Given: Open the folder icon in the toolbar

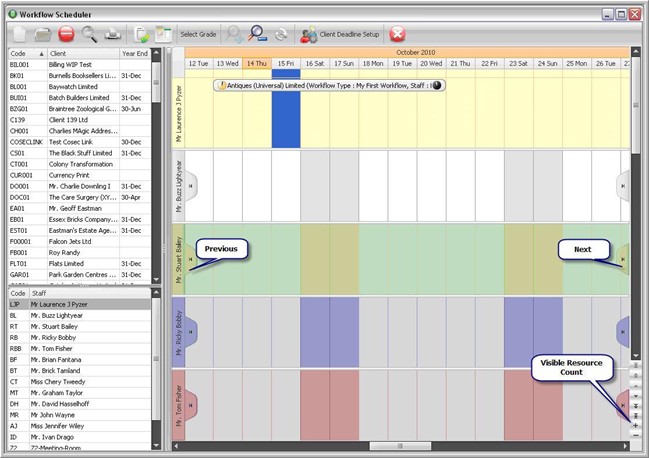Looking at the screenshot, I should [42, 34].
